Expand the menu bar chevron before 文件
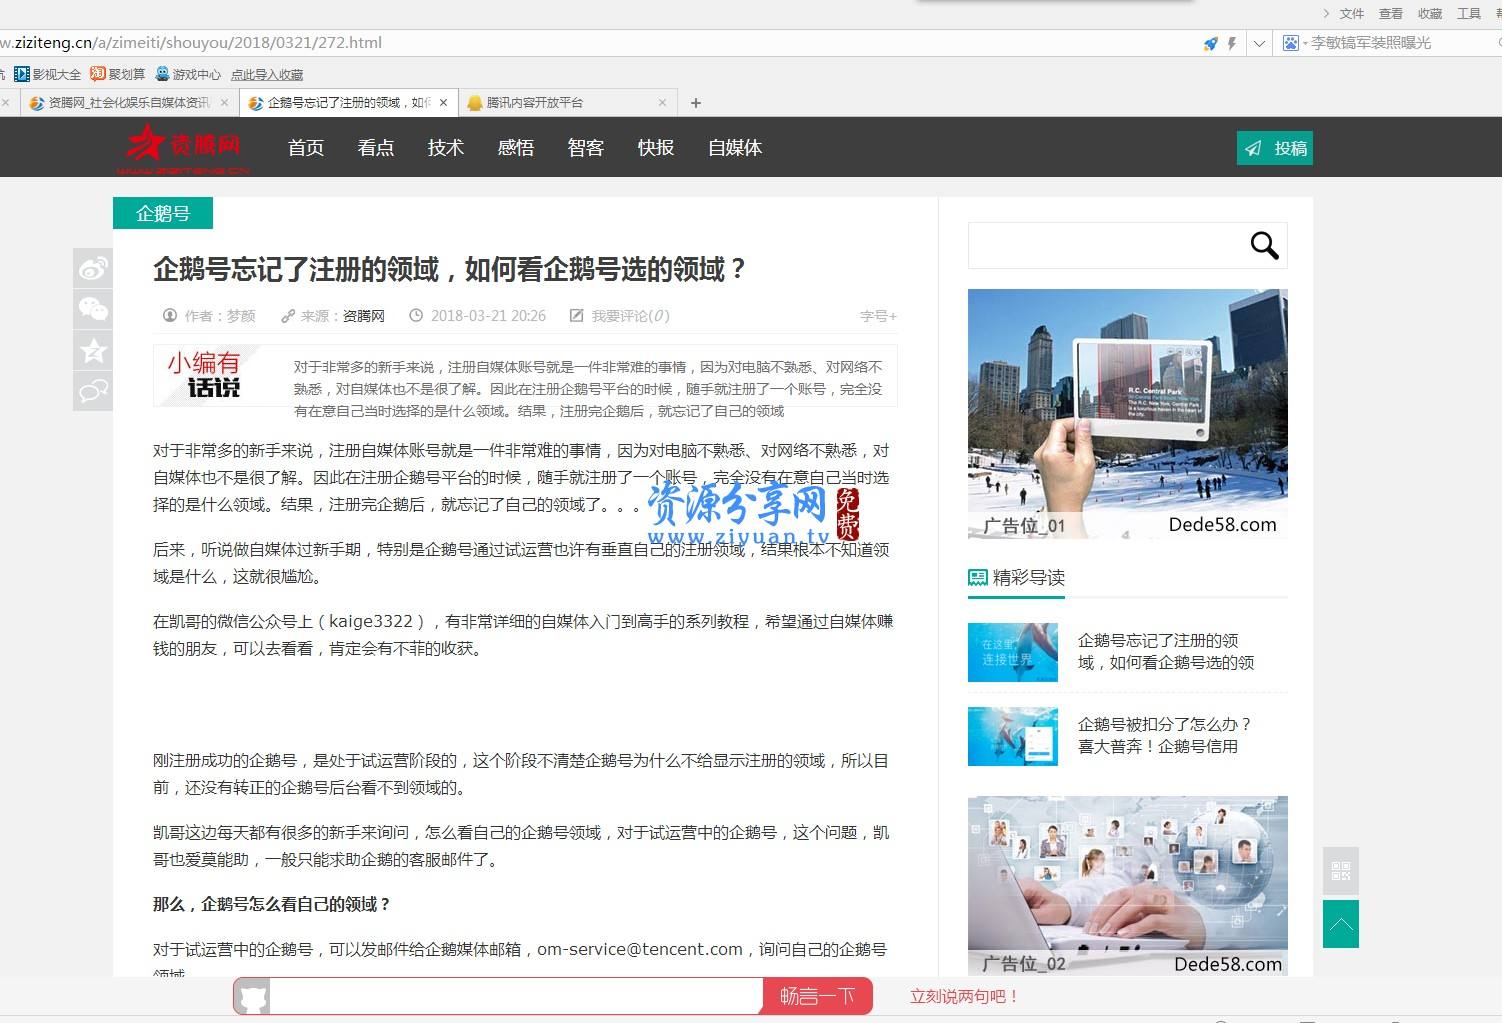The width and height of the screenshot is (1502, 1023). (x=1326, y=13)
